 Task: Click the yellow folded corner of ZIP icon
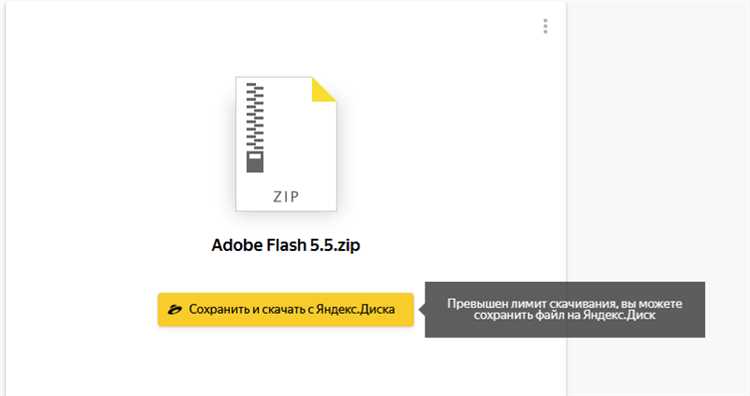324,90
